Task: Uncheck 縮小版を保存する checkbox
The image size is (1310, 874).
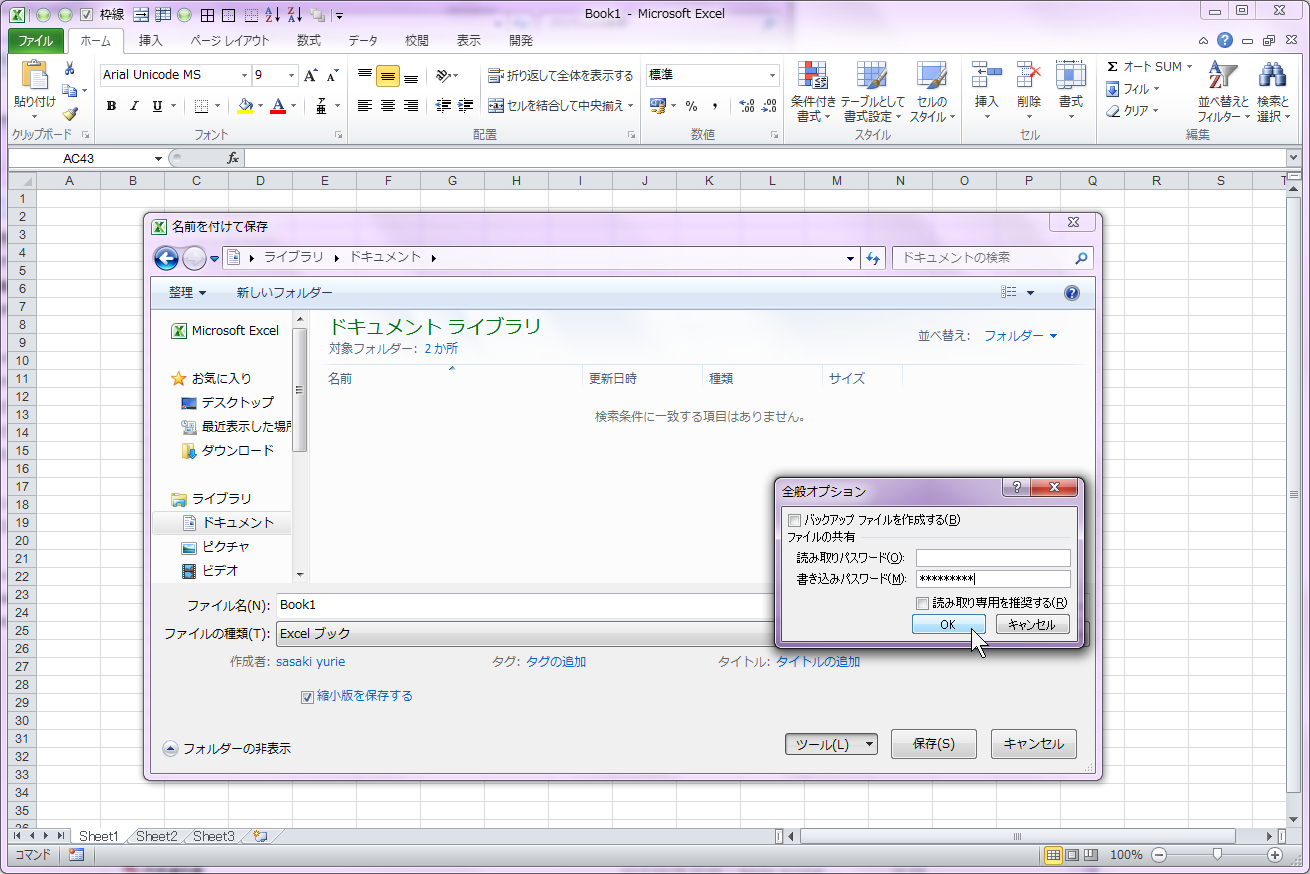Action: [x=307, y=697]
